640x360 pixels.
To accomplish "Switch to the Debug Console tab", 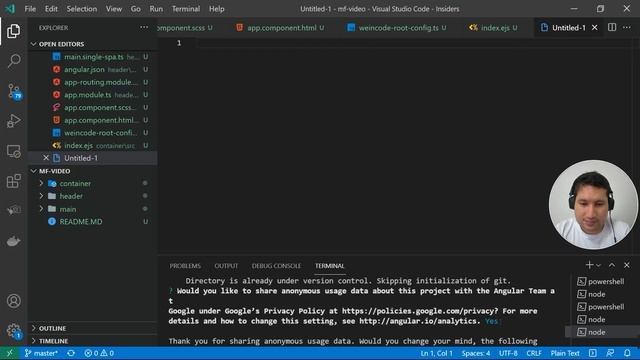I will point(276,266).
